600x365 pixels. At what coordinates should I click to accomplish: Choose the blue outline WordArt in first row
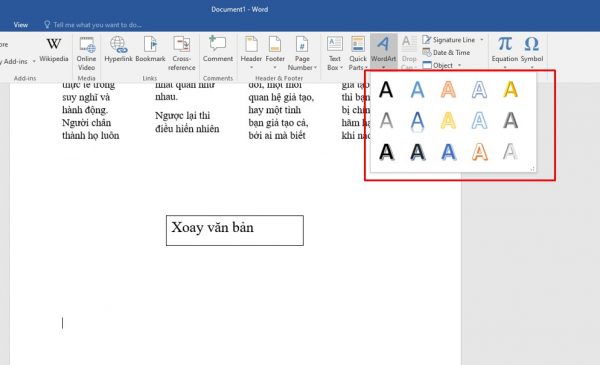pos(417,90)
